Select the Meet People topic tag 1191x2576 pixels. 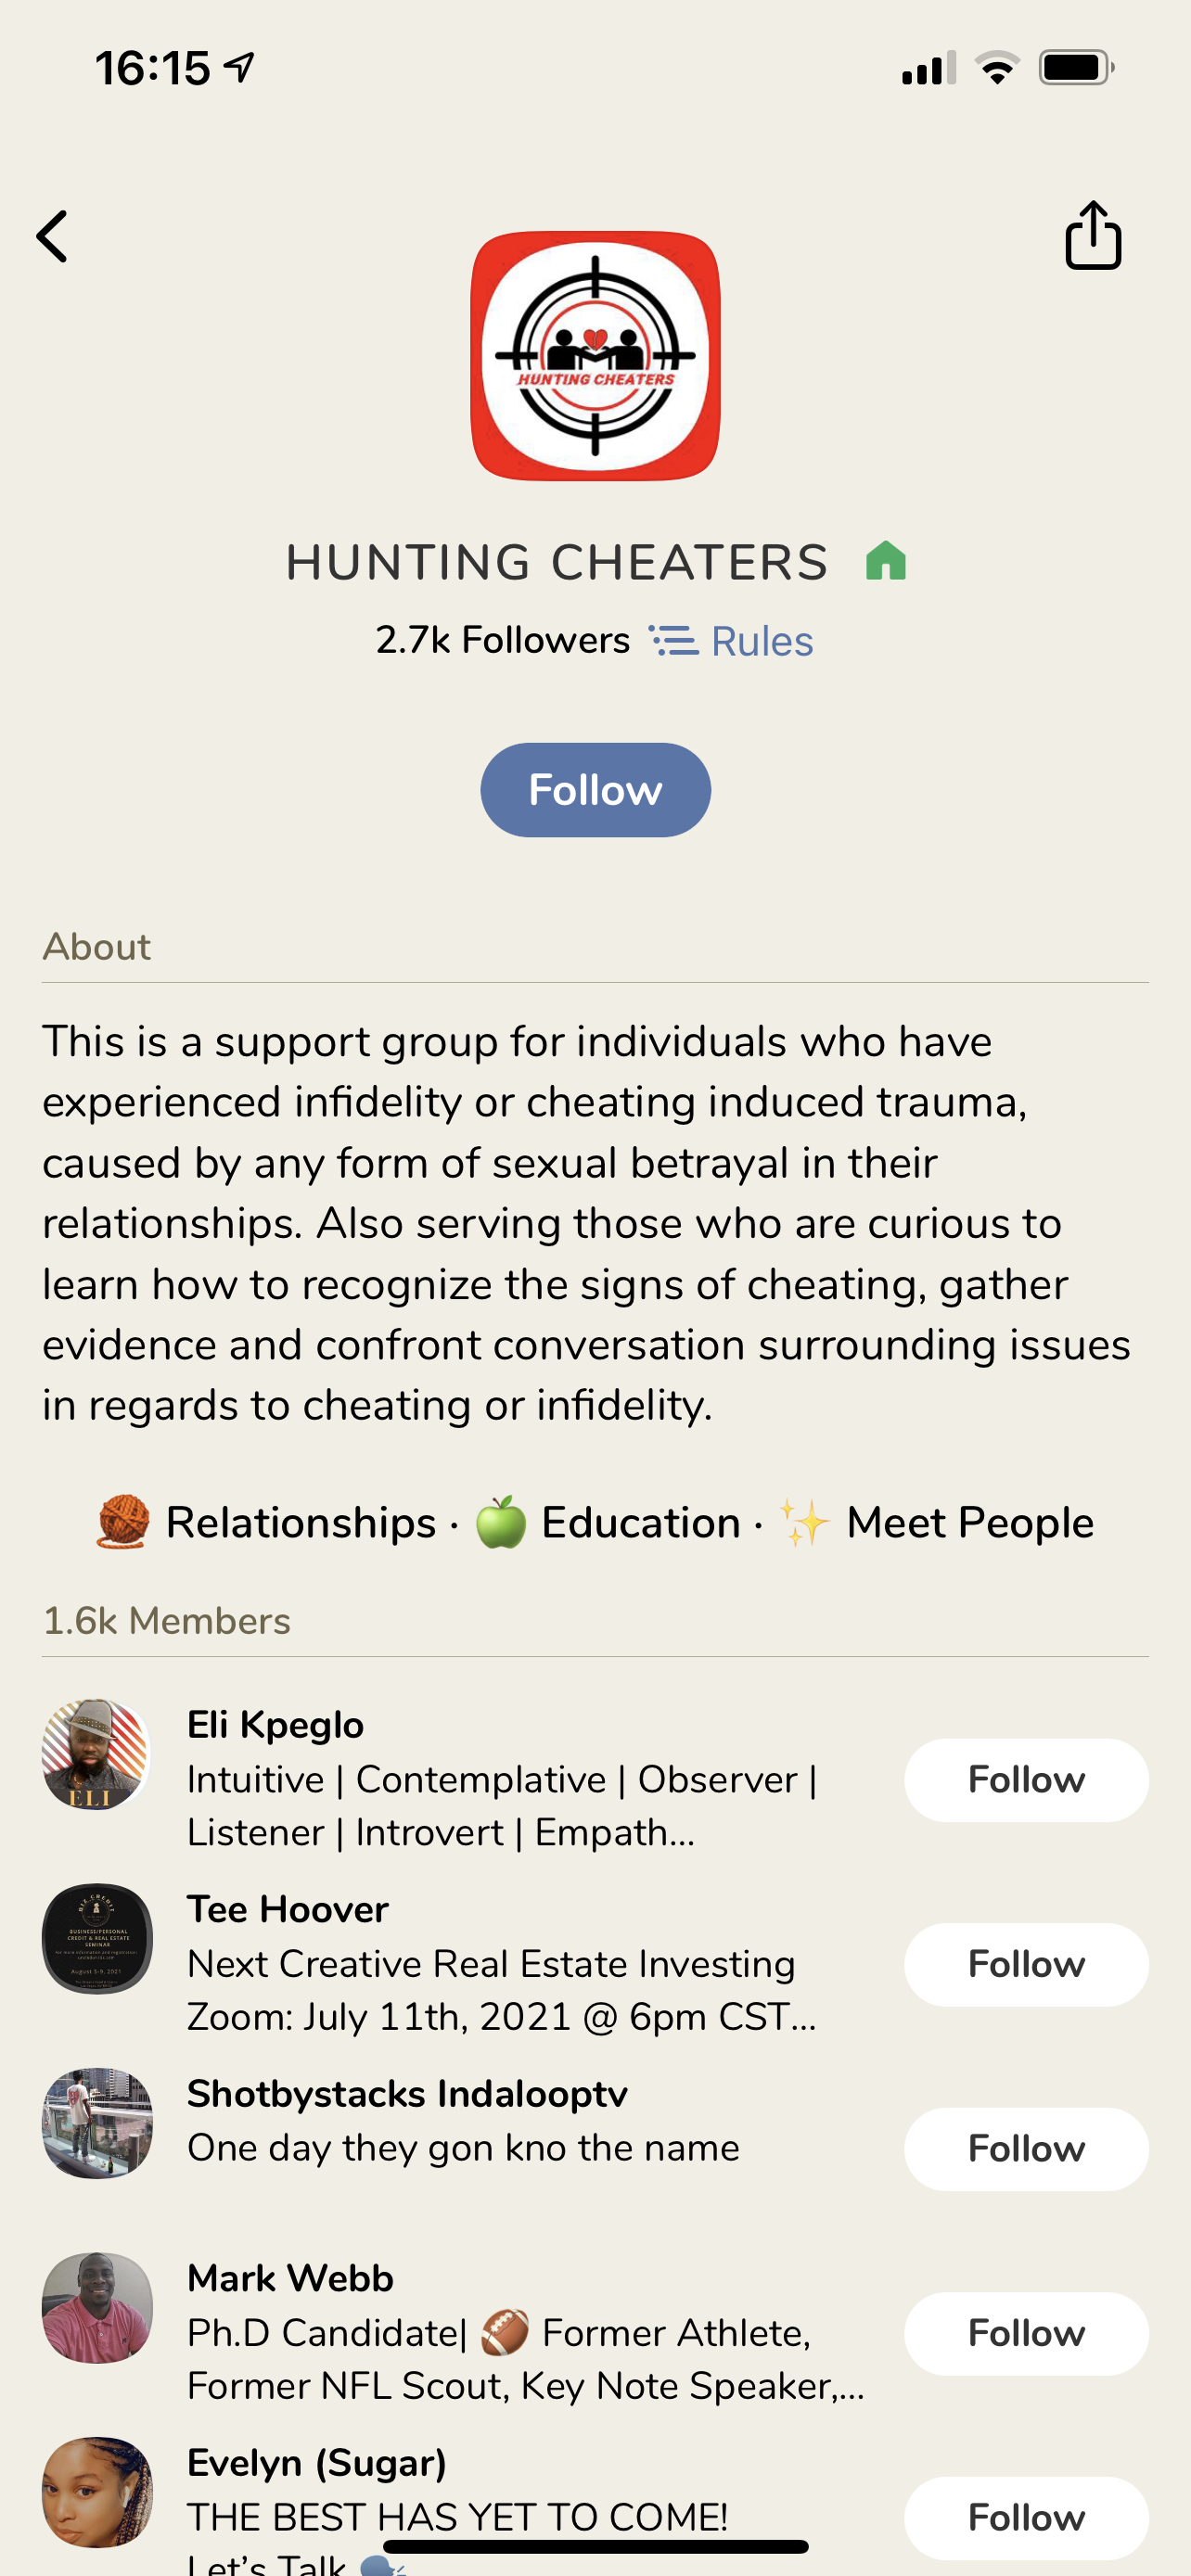[x=936, y=1523]
